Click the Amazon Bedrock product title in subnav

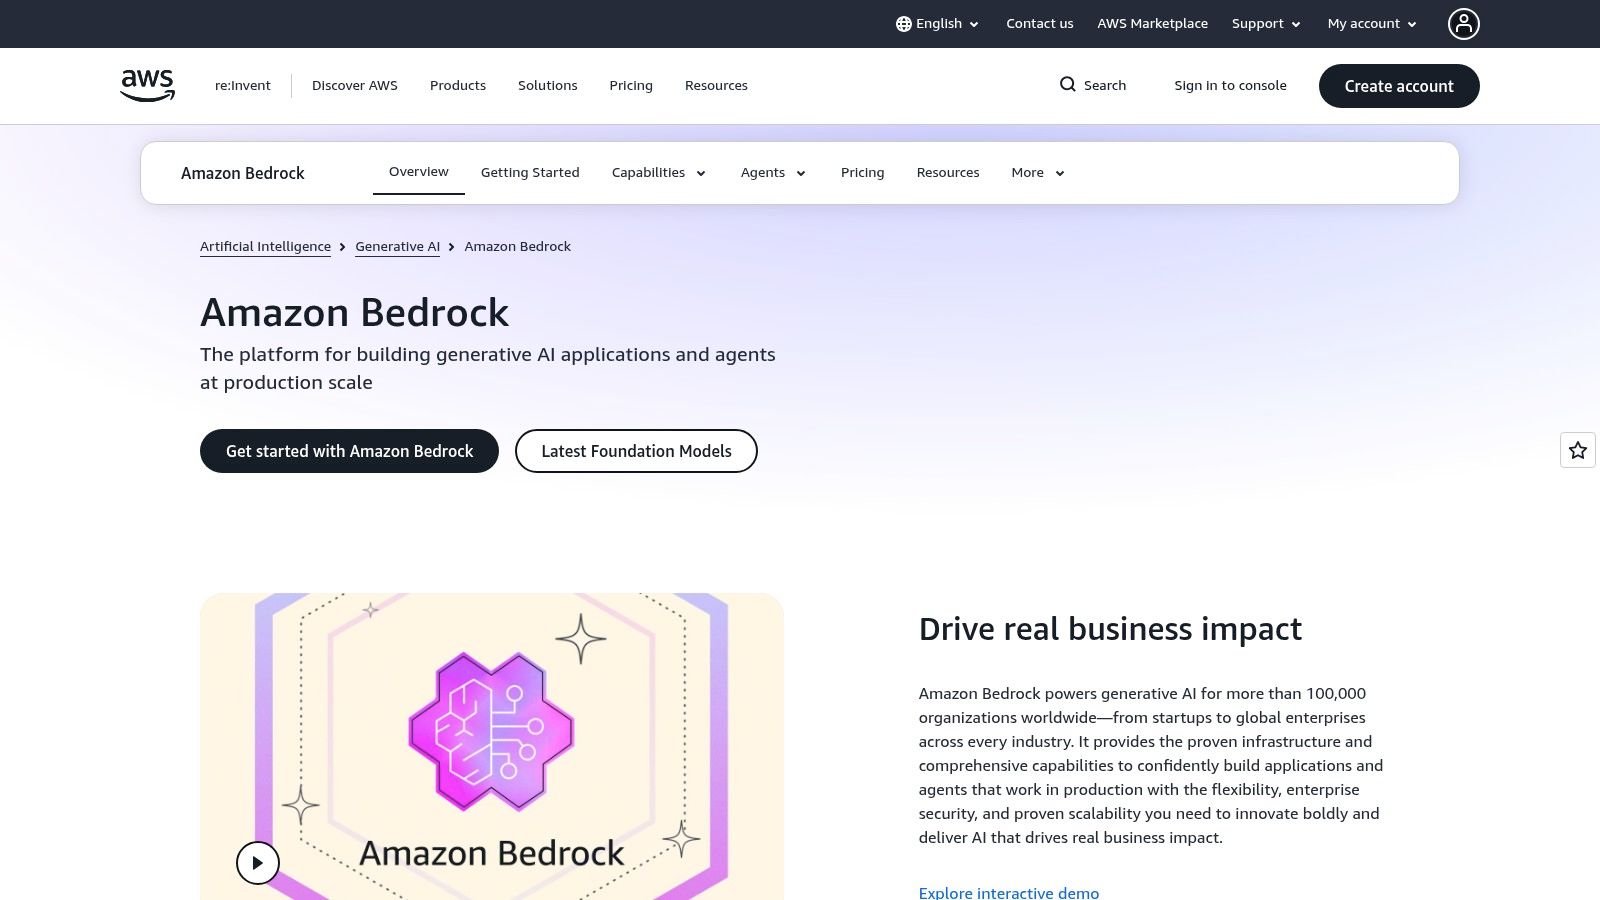click(x=243, y=173)
